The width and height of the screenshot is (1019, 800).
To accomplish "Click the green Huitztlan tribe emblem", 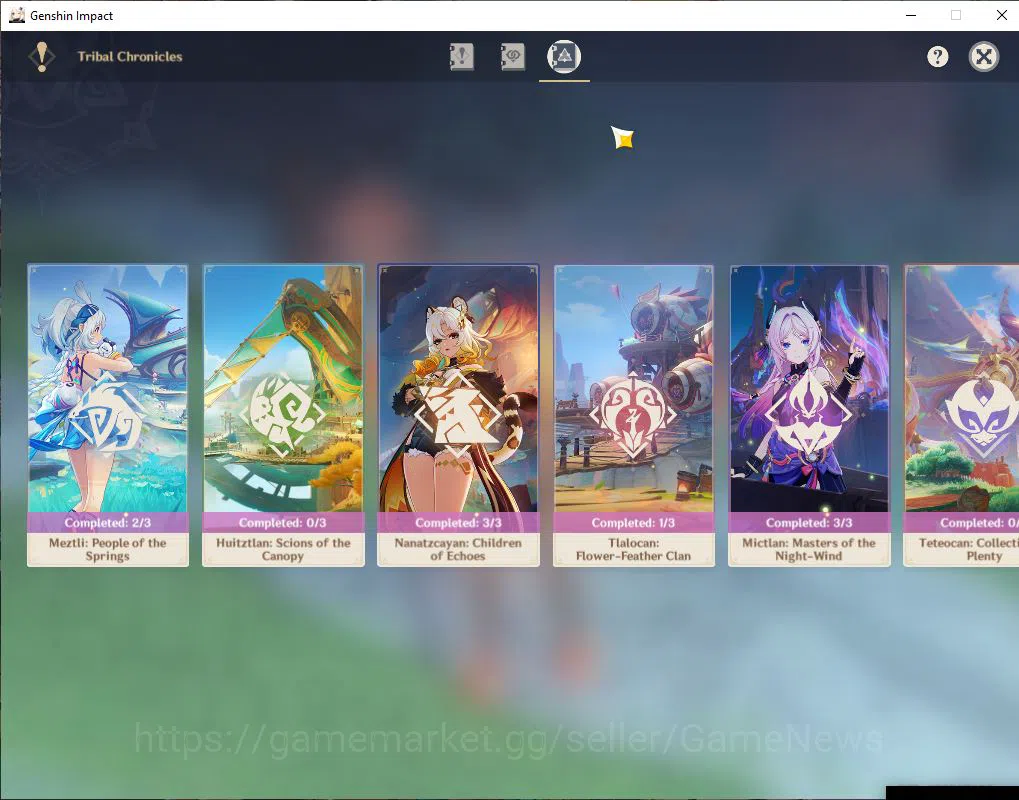I will point(282,415).
